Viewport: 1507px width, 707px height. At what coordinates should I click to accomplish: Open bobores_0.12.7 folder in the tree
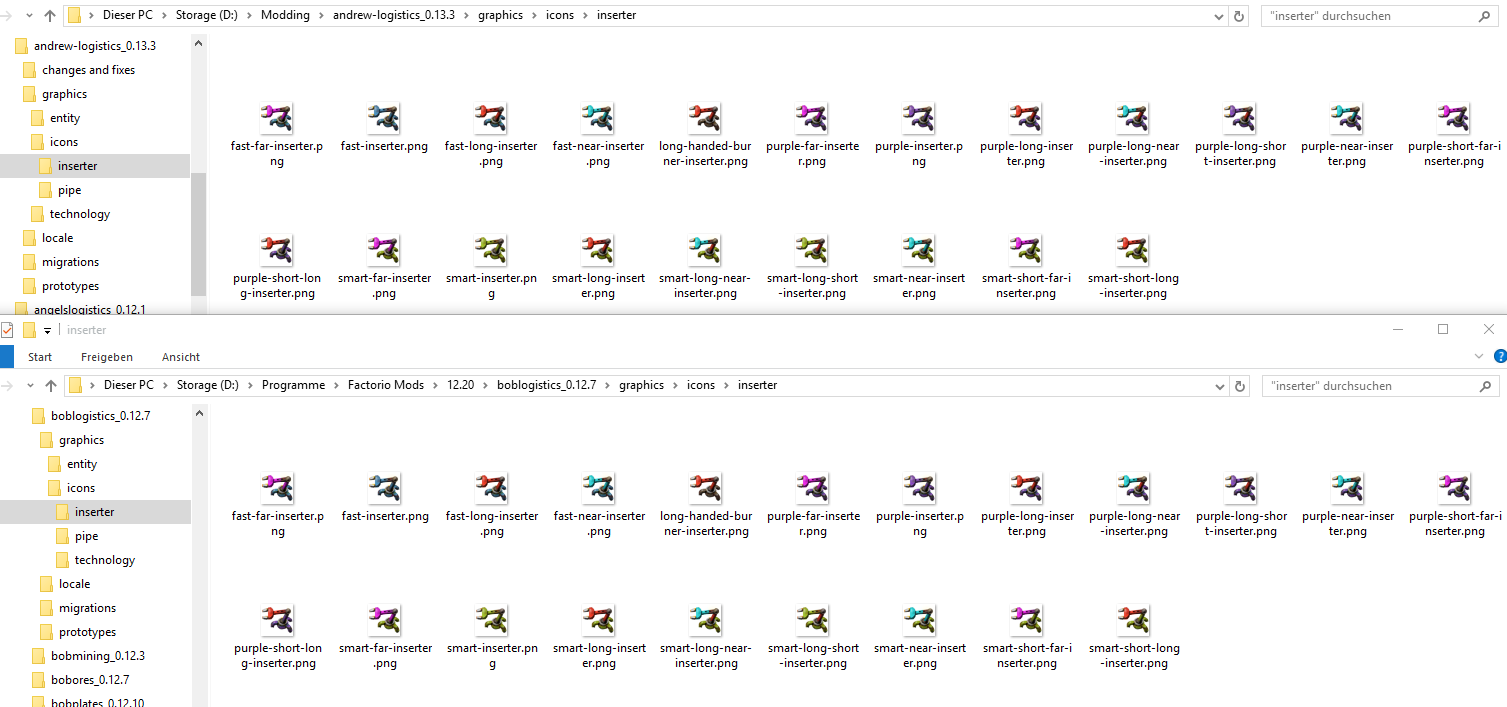tap(90, 680)
